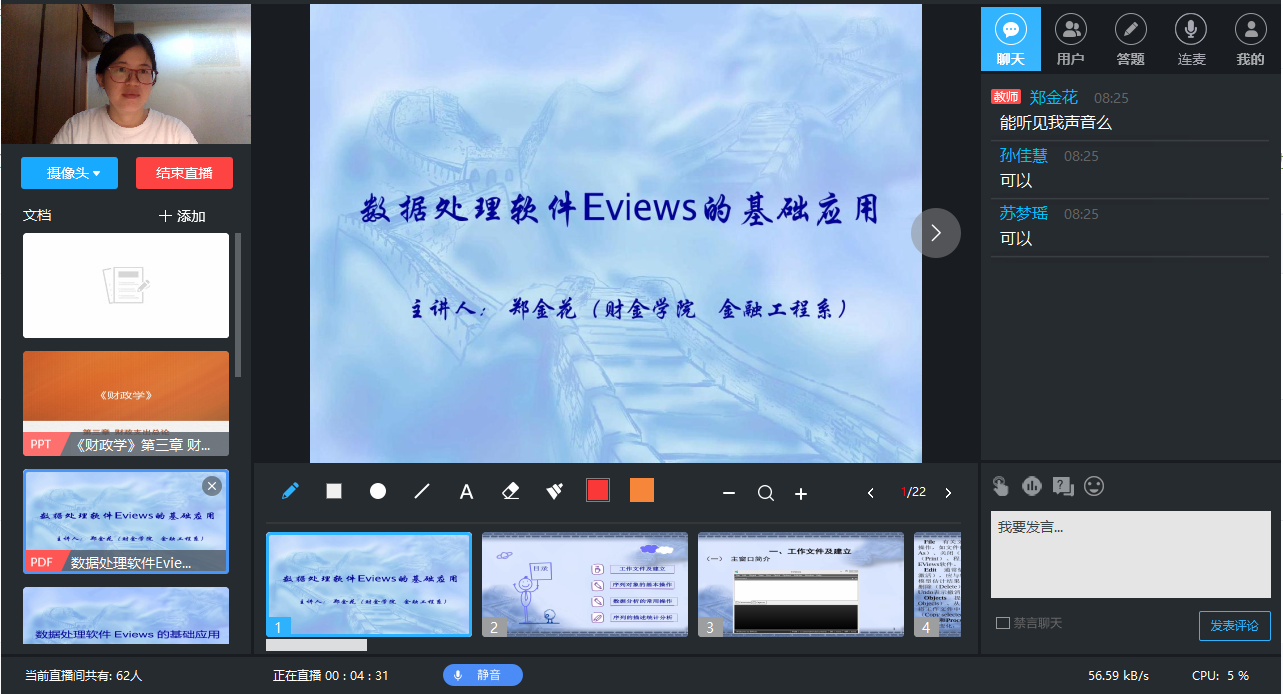Open the emoji smiley picker
1283x694 pixels.
click(1095, 486)
